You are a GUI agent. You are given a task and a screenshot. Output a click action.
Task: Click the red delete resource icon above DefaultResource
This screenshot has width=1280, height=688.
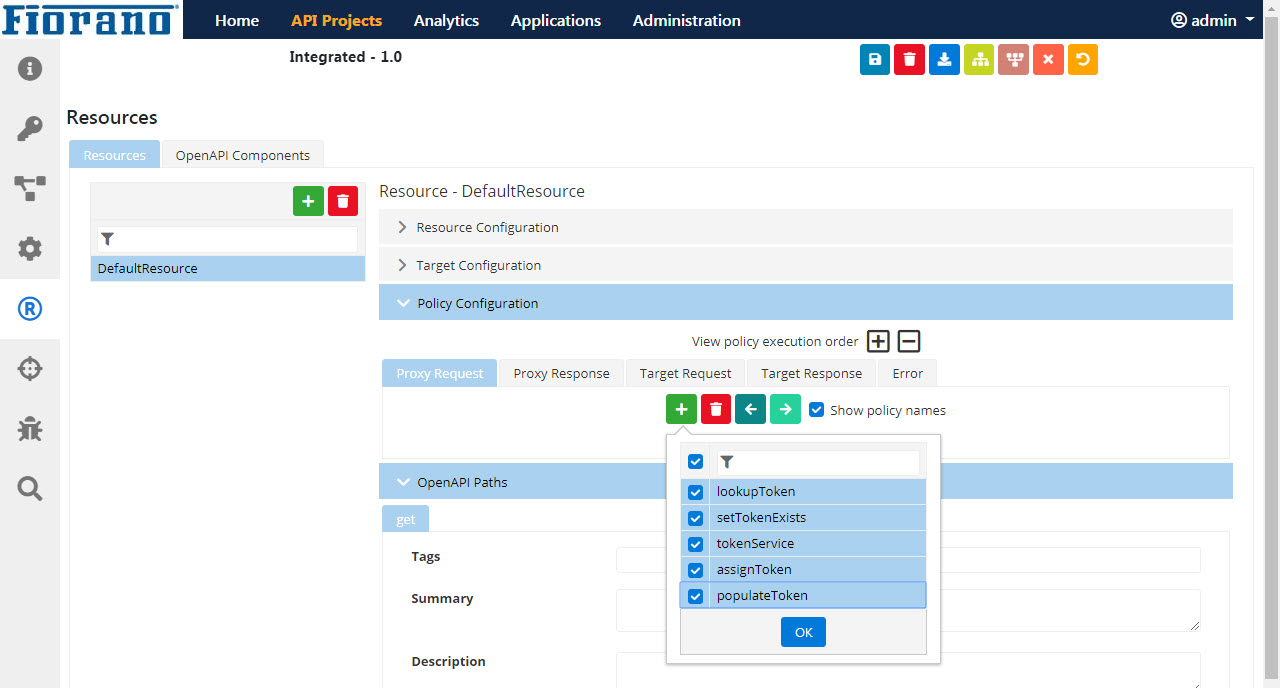click(x=343, y=201)
